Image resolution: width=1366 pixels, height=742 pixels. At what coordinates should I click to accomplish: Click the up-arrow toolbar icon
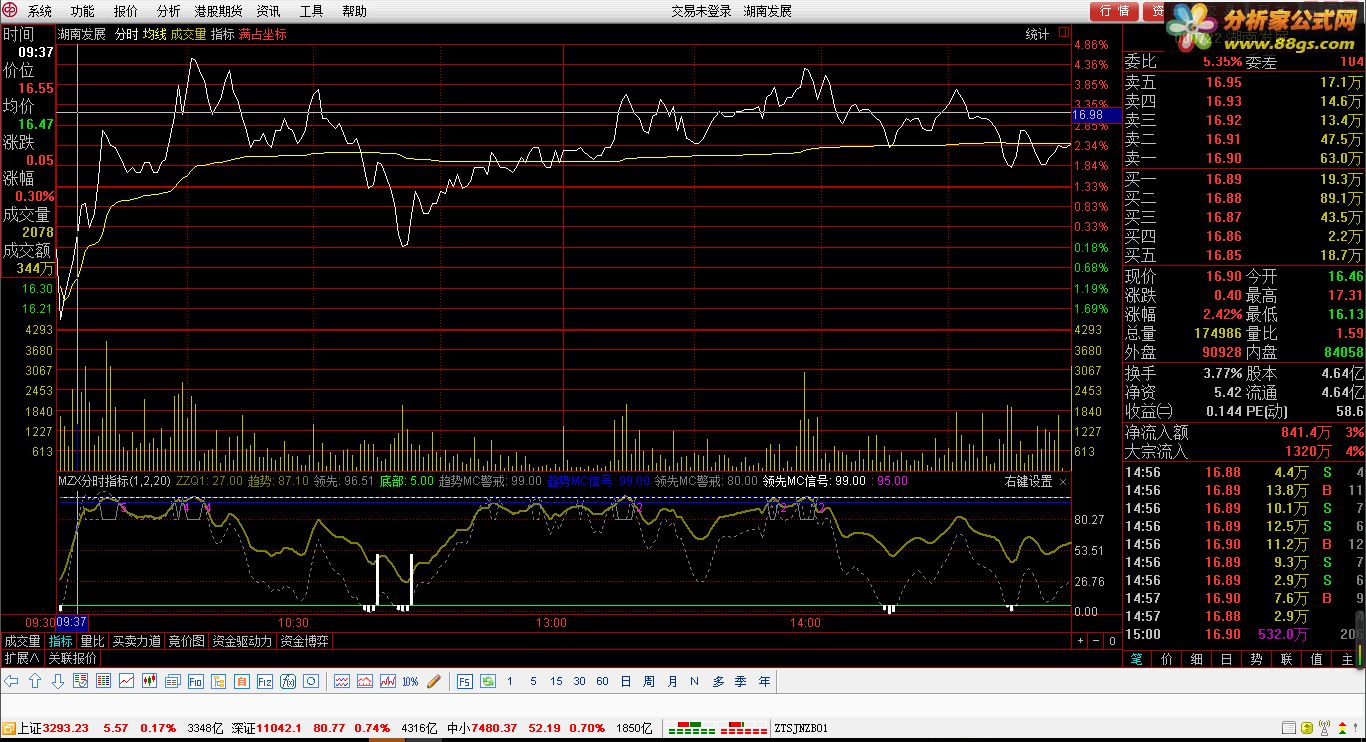[x=35, y=681]
